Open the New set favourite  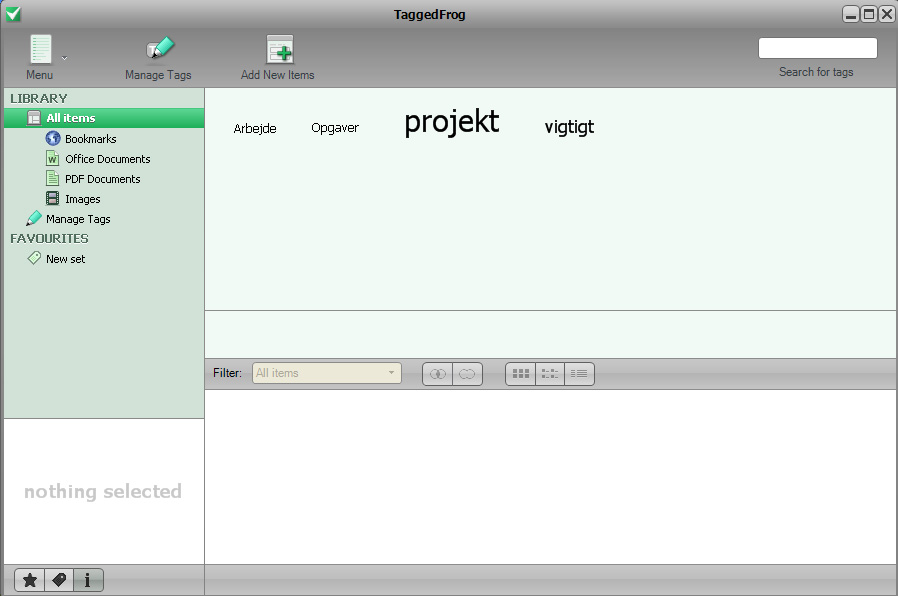(65, 259)
